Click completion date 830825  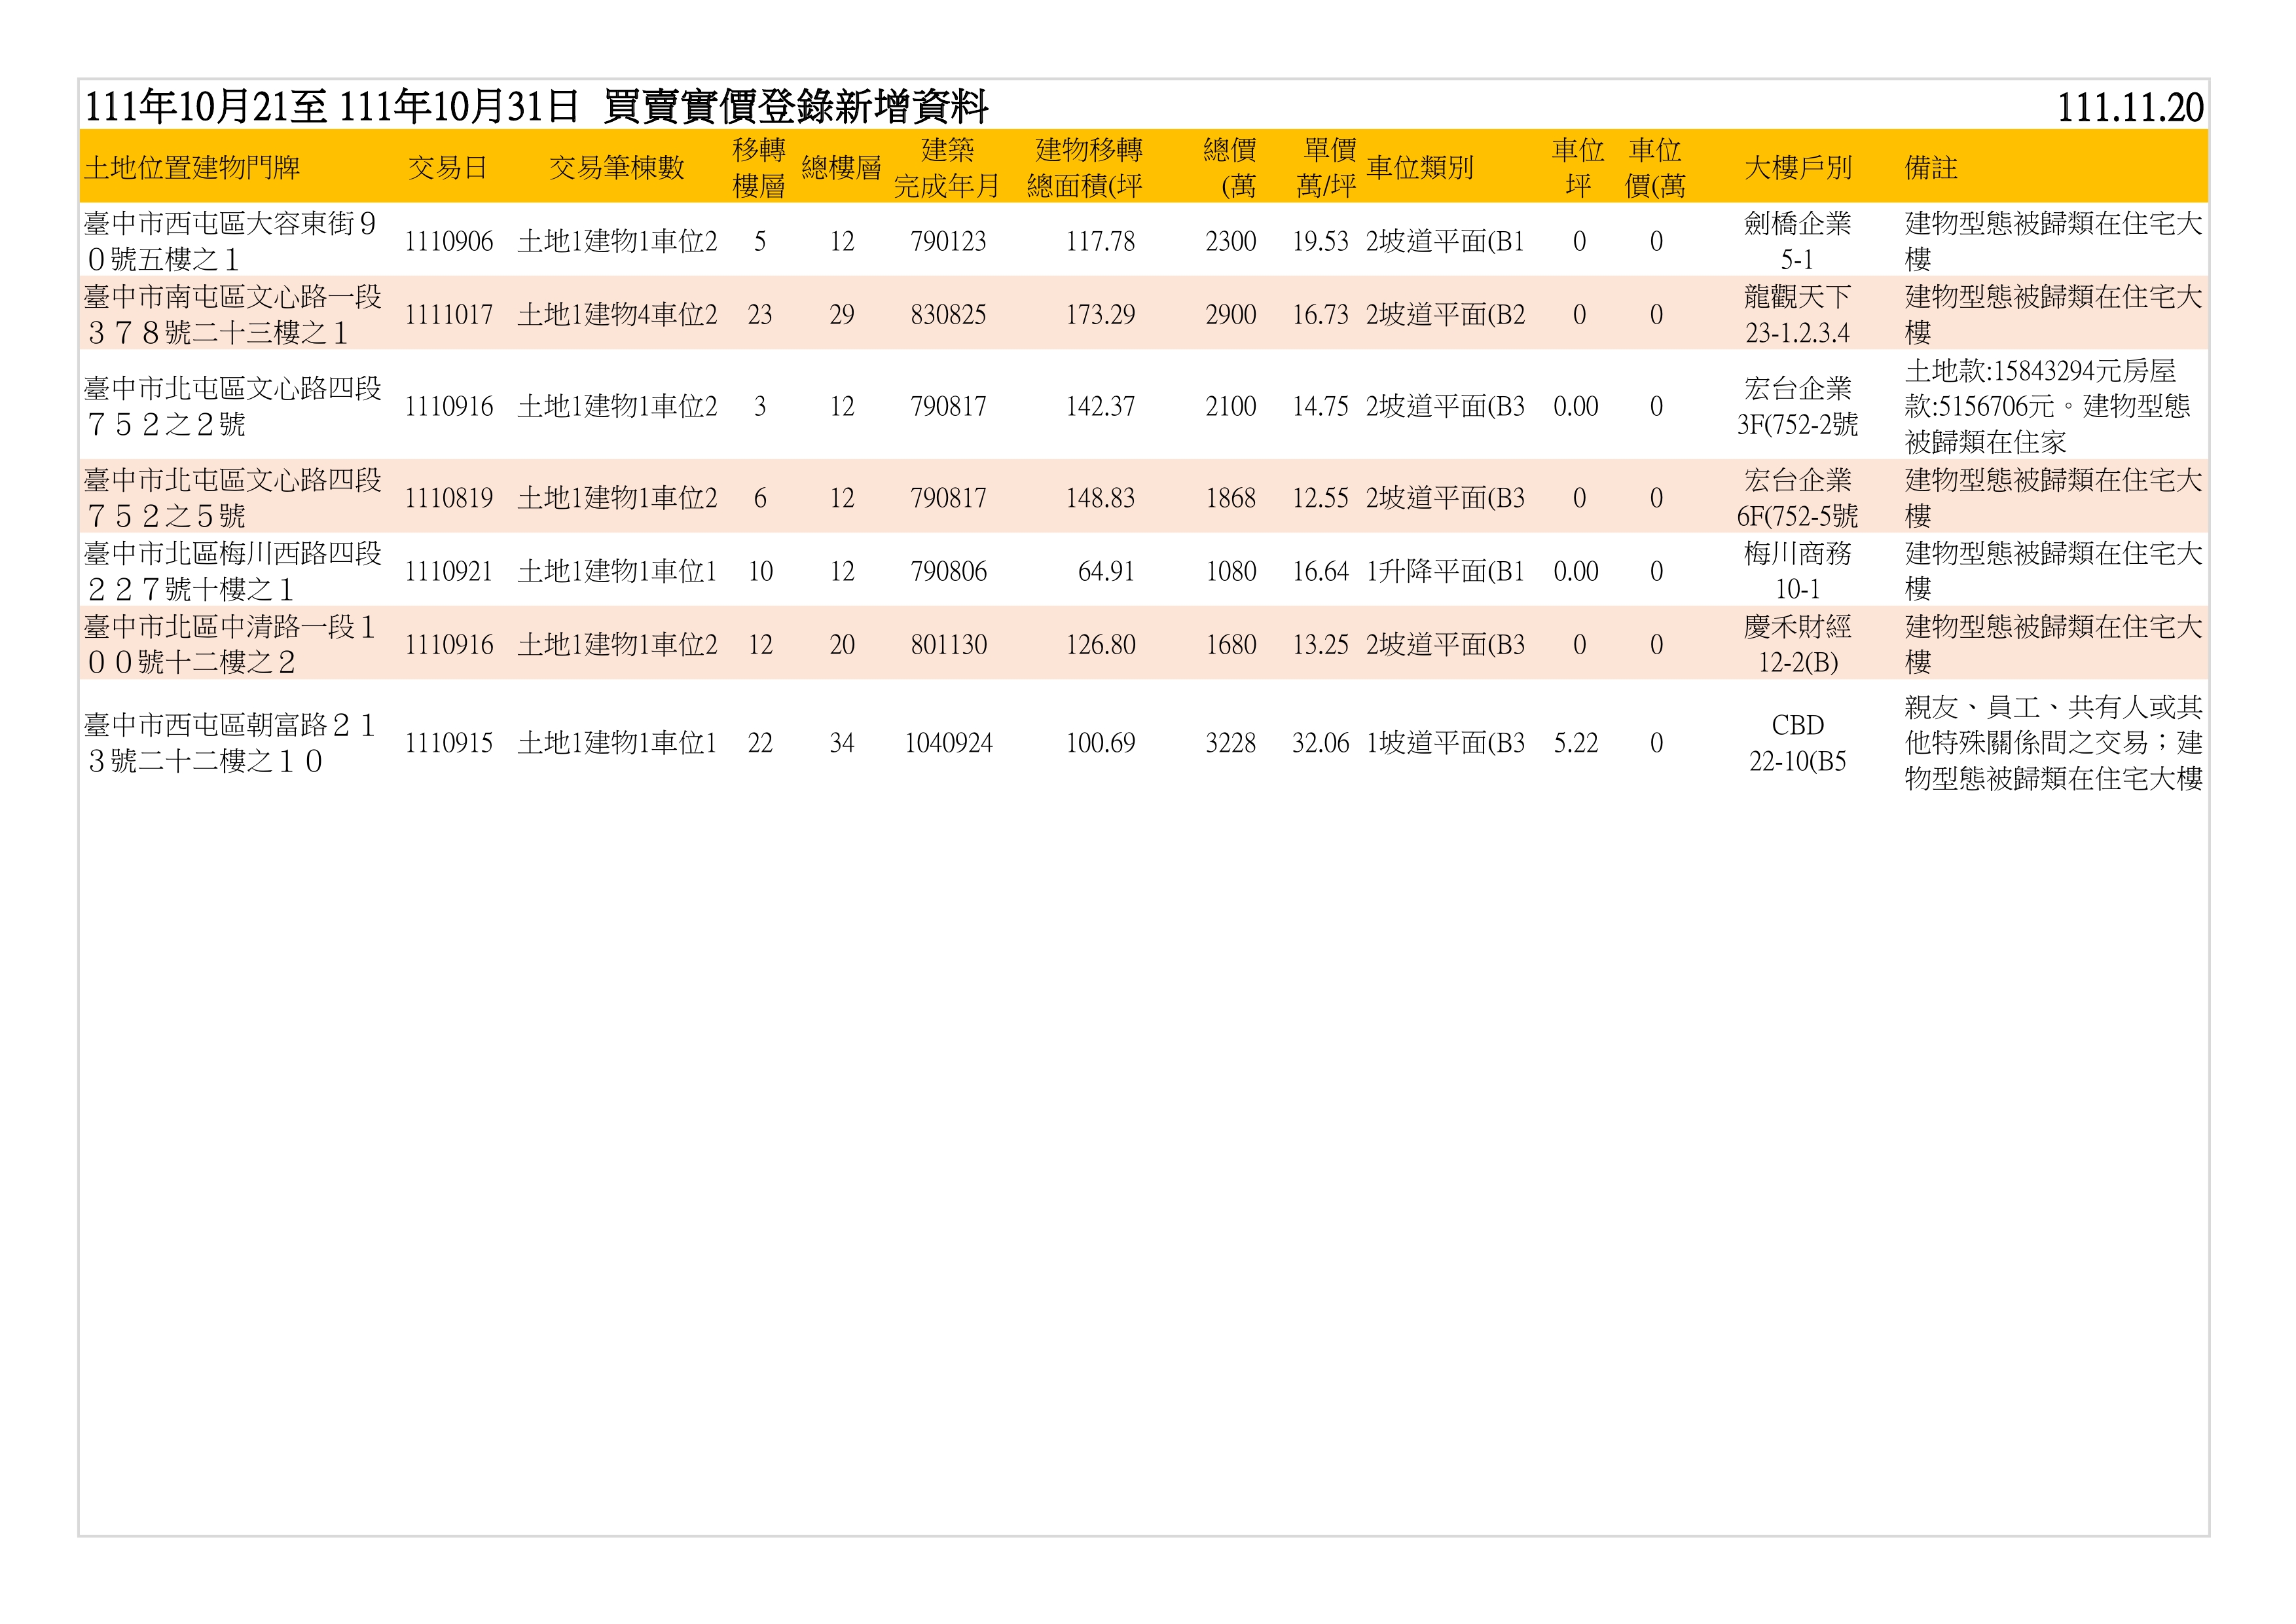click(948, 314)
